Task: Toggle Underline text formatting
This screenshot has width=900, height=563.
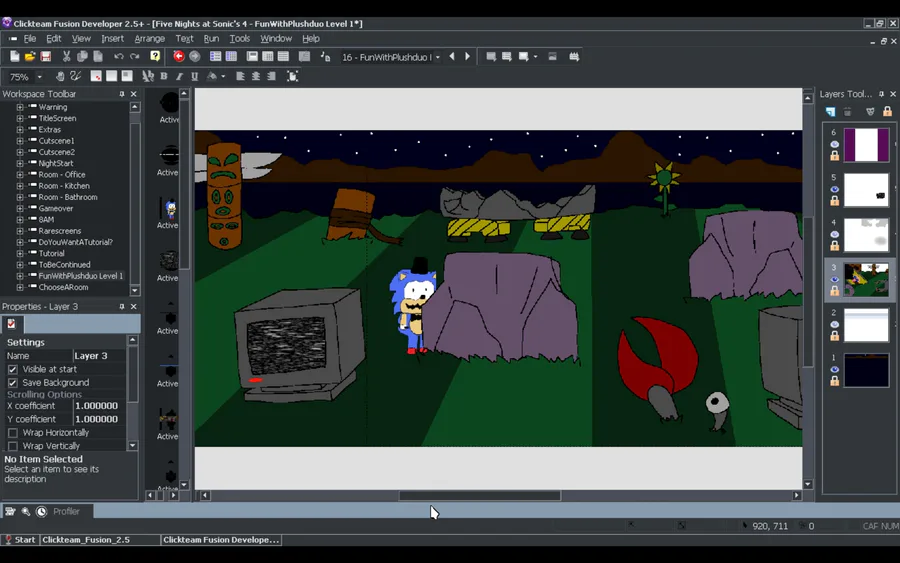Action: click(195, 76)
